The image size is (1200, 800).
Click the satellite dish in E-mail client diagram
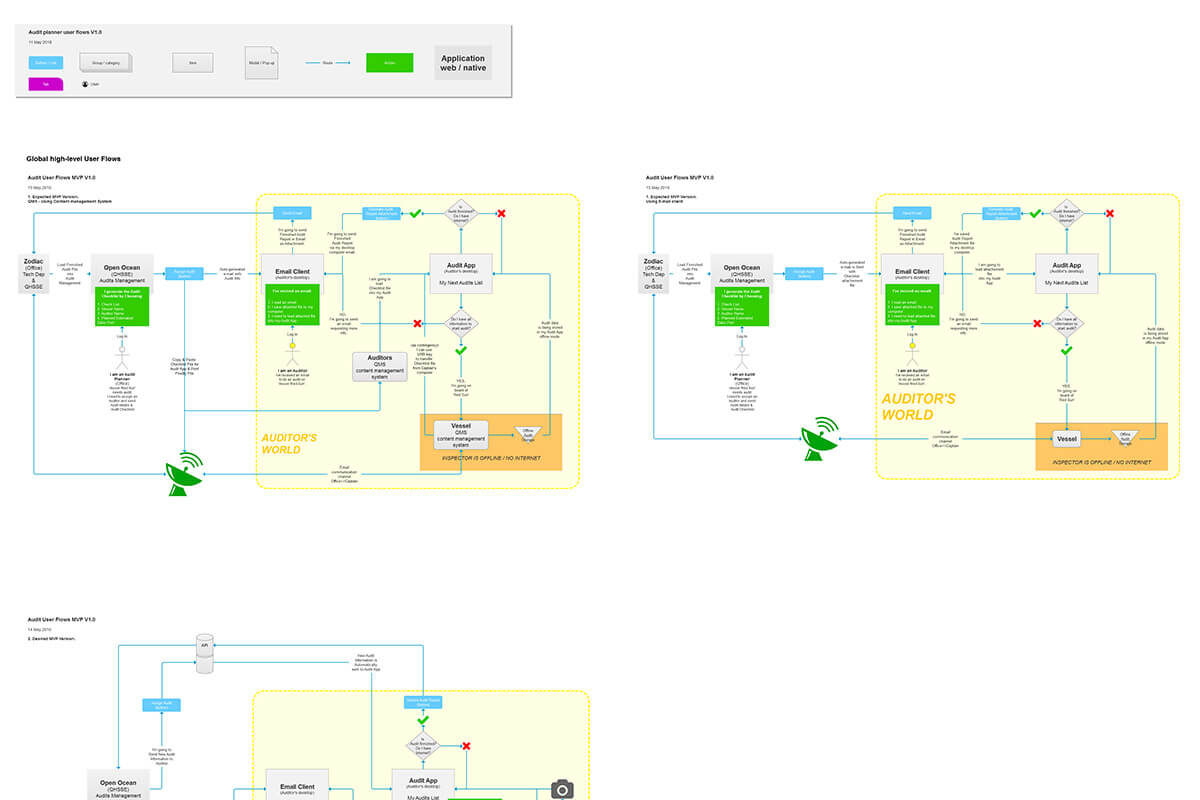pos(820,441)
